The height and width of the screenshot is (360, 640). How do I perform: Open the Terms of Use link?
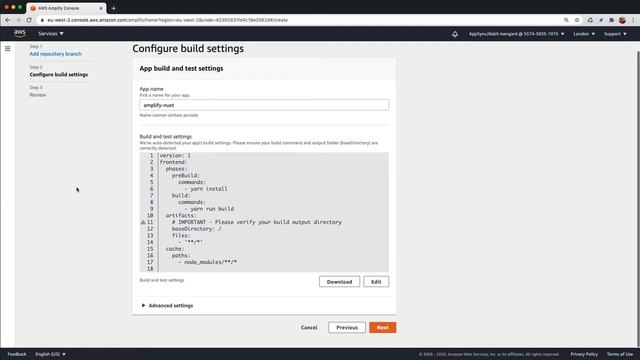(620, 354)
